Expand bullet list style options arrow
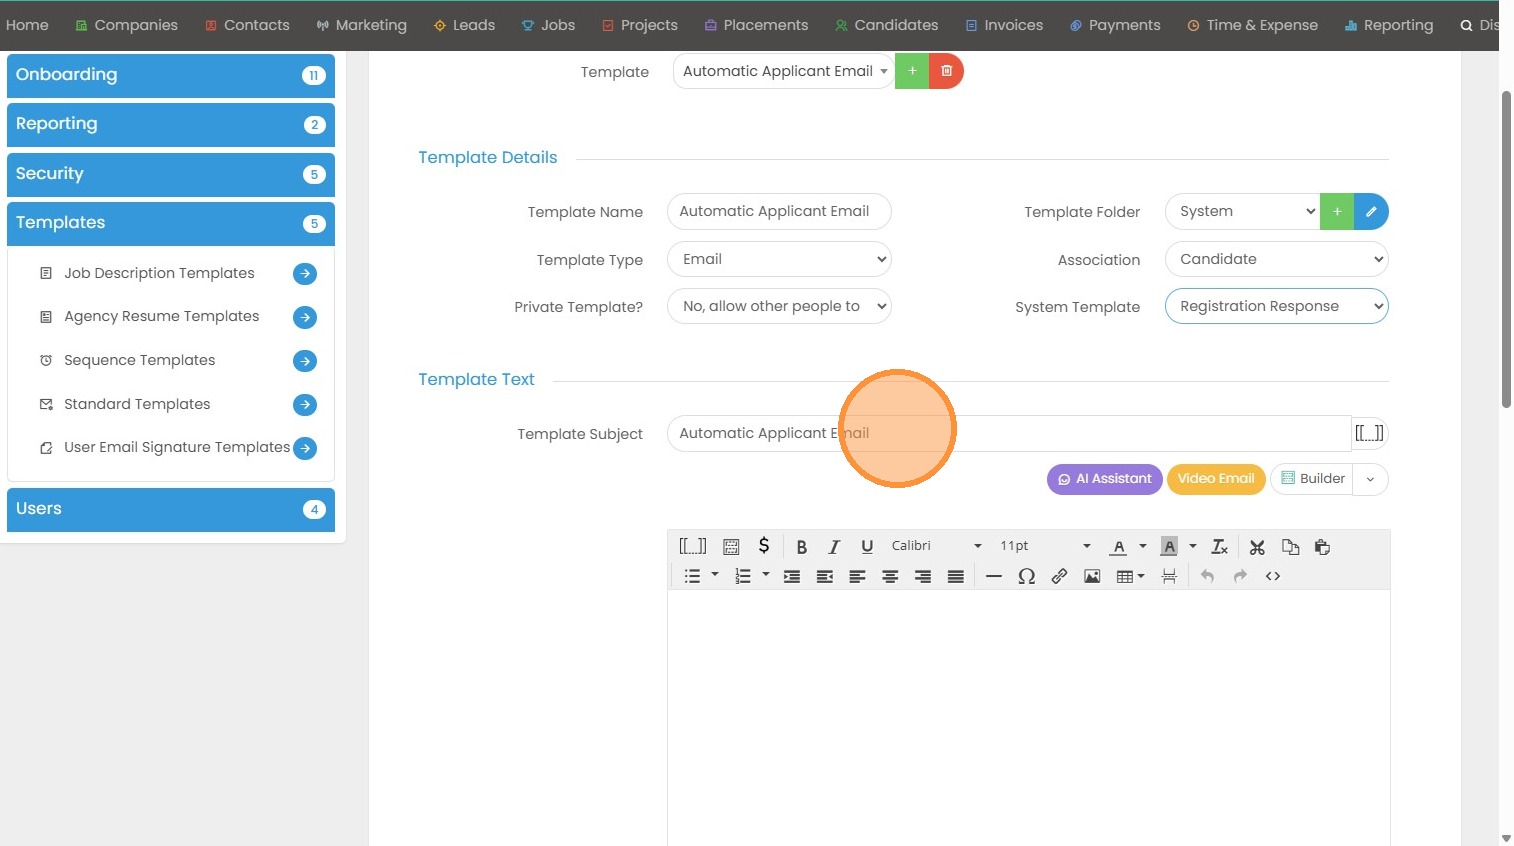The width and height of the screenshot is (1514, 846). (x=715, y=575)
